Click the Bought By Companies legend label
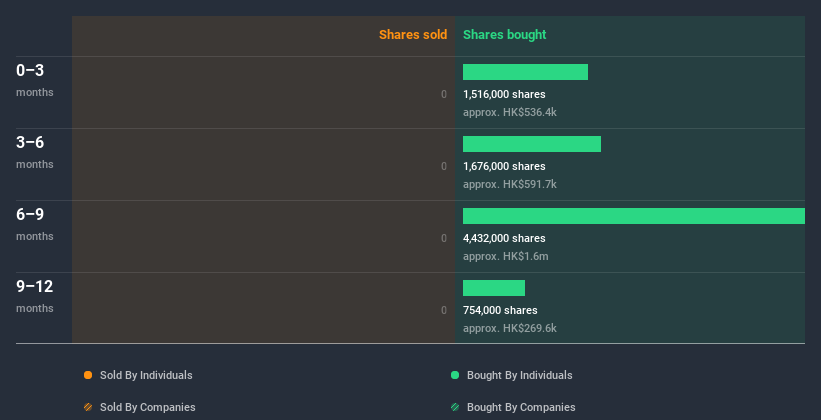This screenshot has width=821, height=420. tap(521, 407)
